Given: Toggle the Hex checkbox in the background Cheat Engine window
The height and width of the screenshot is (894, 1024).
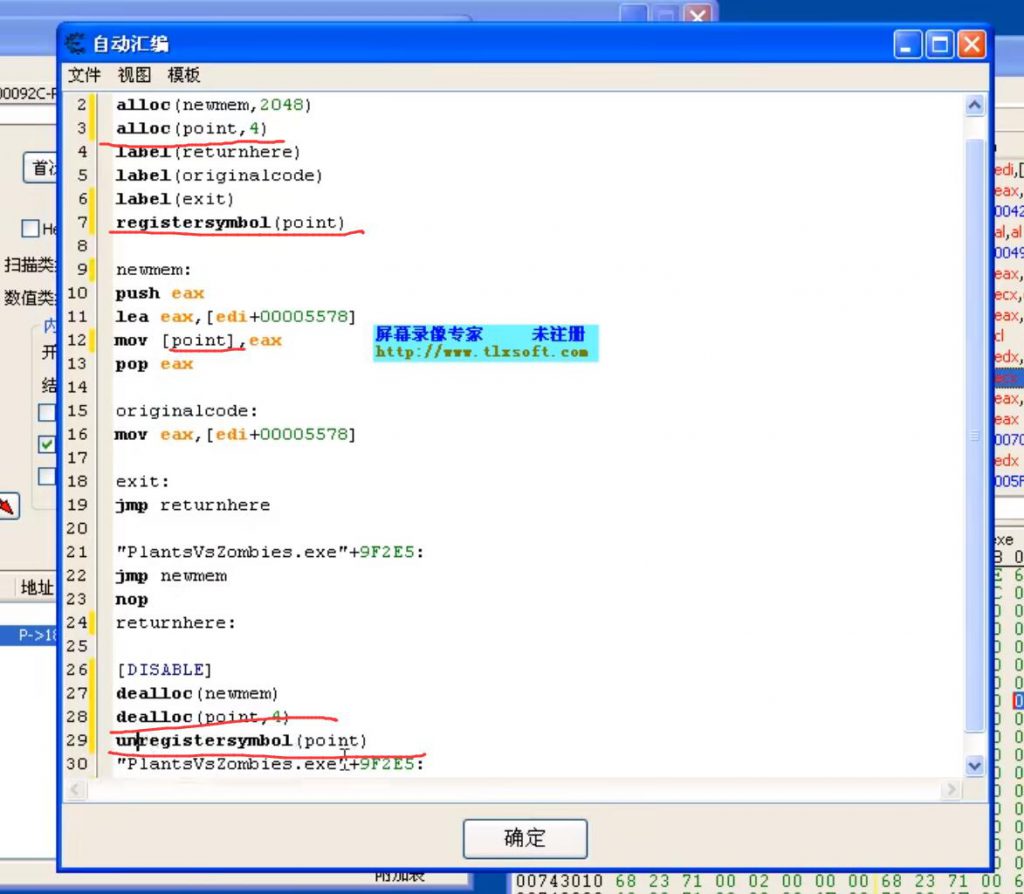Looking at the screenshot, I should [31, 229].
